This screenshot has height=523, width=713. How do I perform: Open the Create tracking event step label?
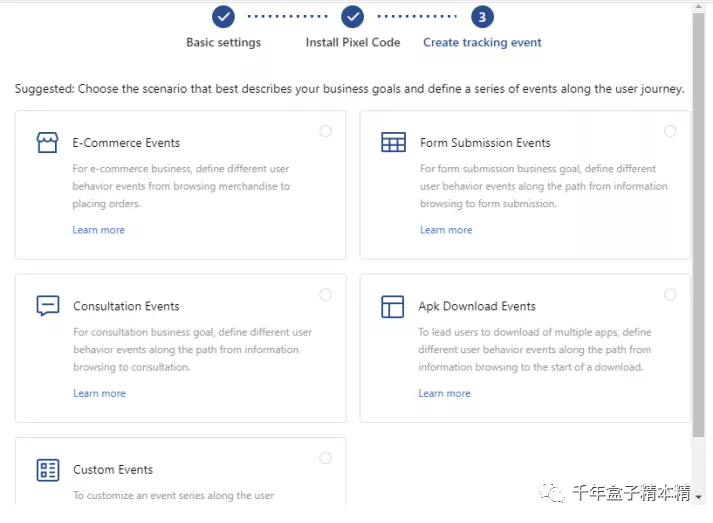click(482, 43)
